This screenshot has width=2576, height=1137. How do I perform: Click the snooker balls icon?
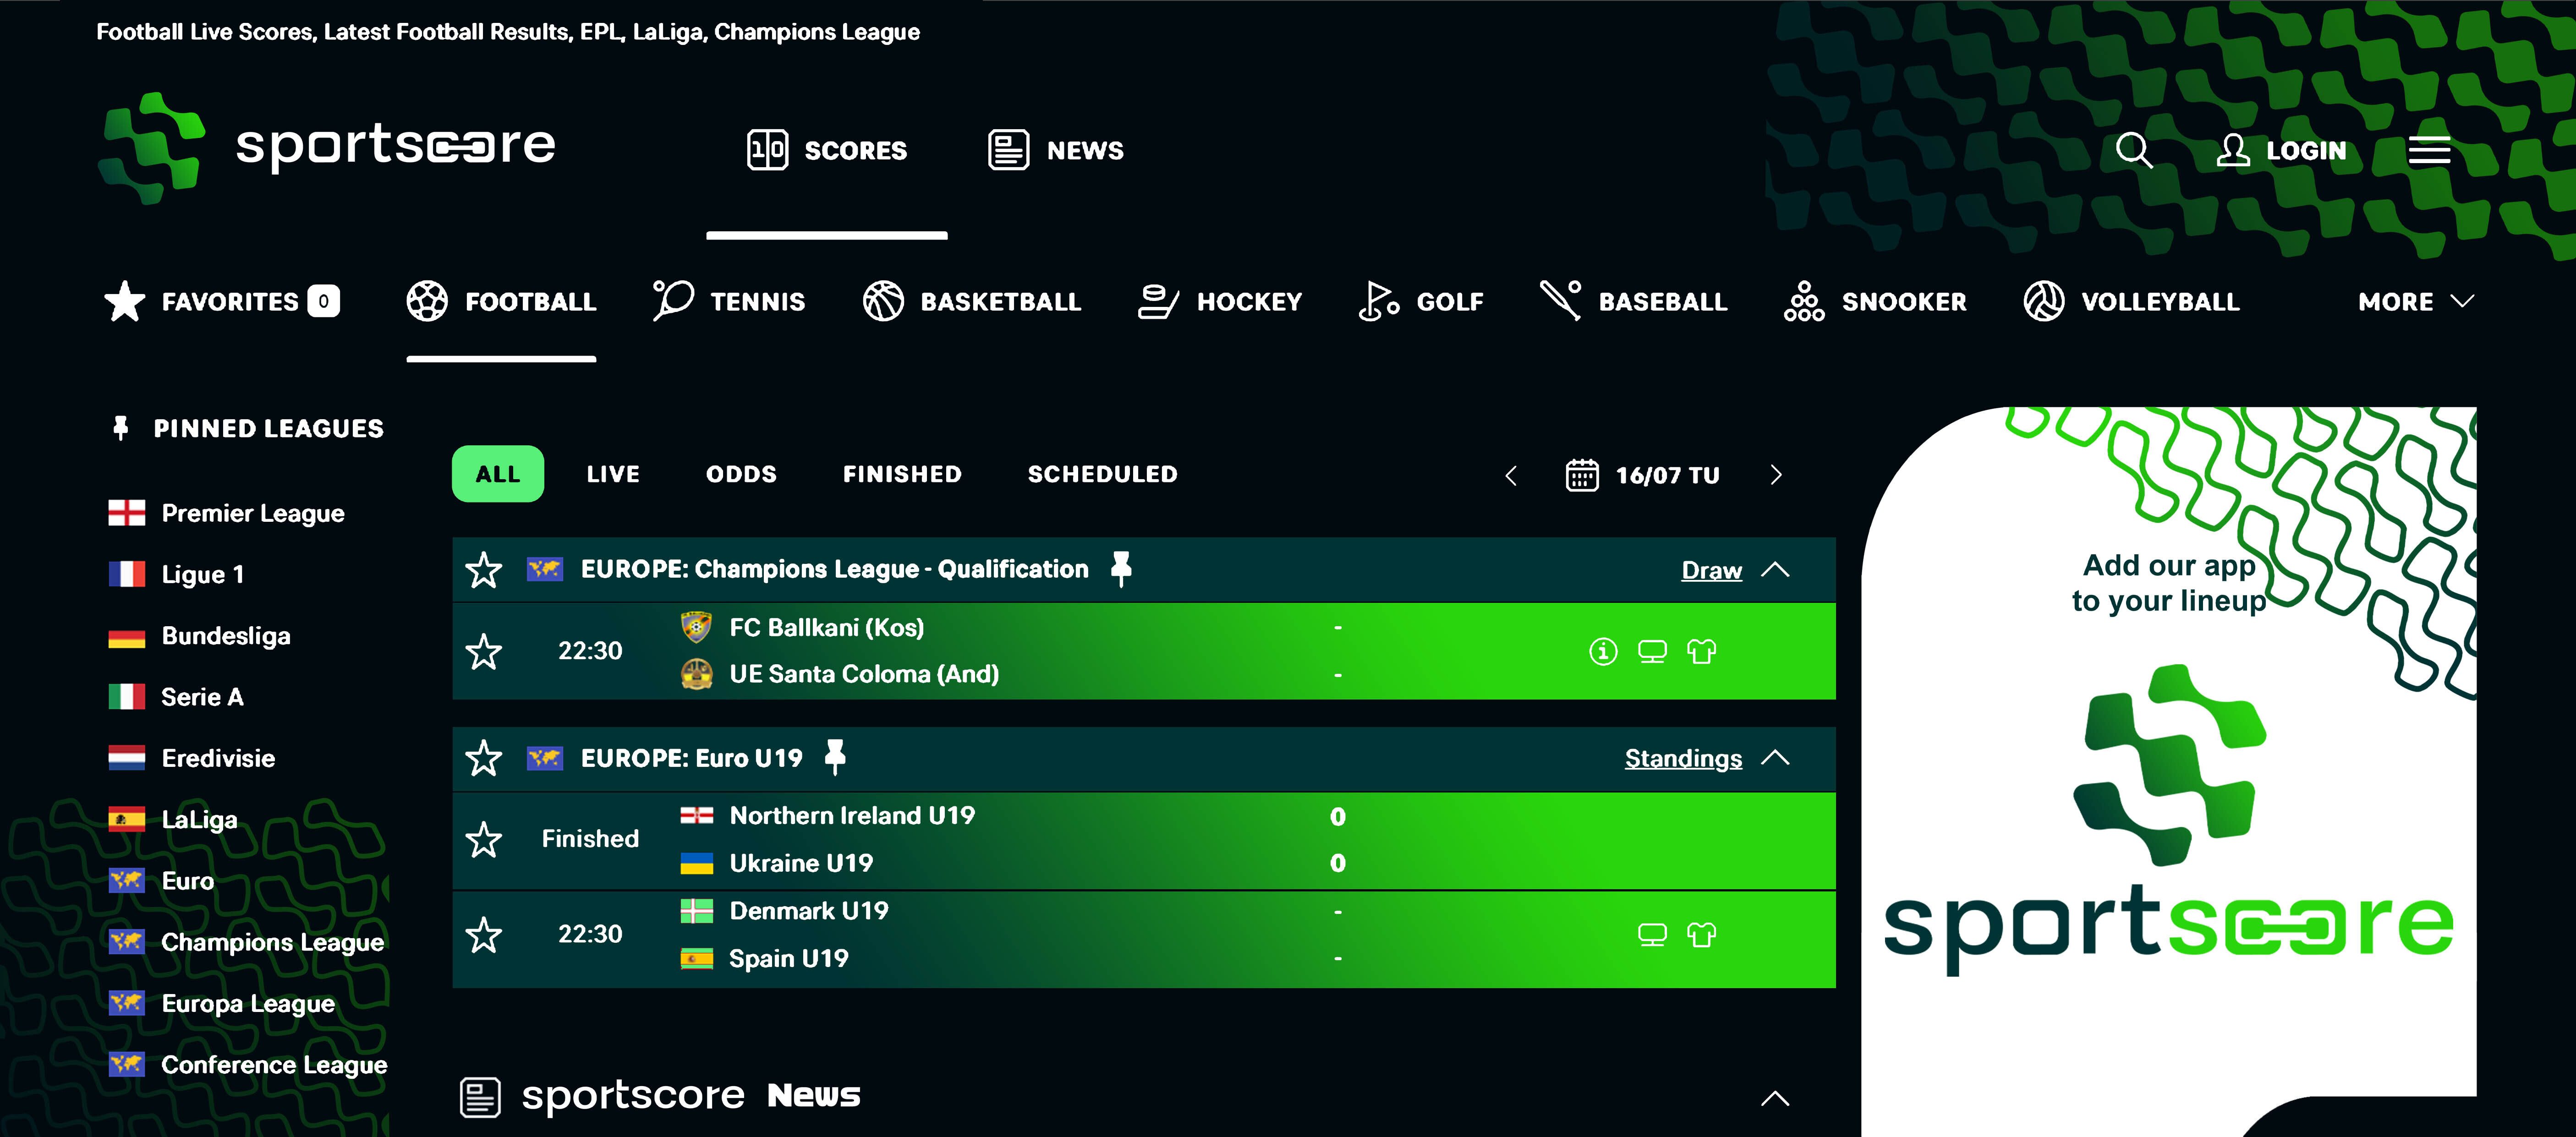[x=1804, y=301]
